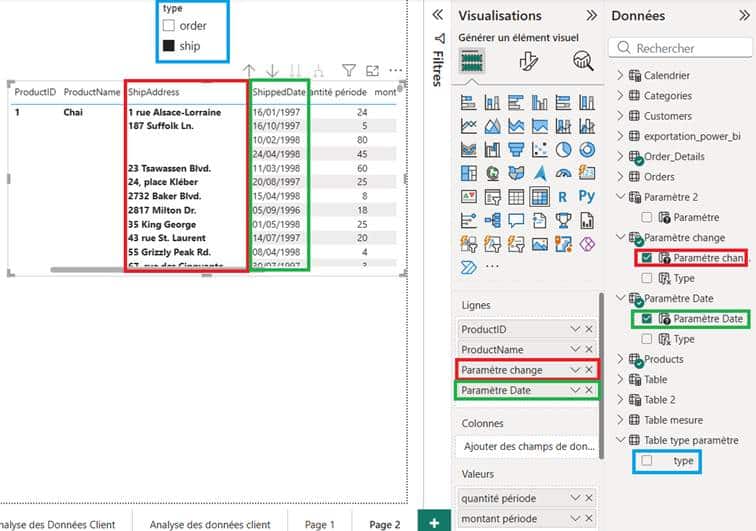Uncheck the 'ship' option in type slicer
Viewport: 756px width, 531px height.
point(169,46)
